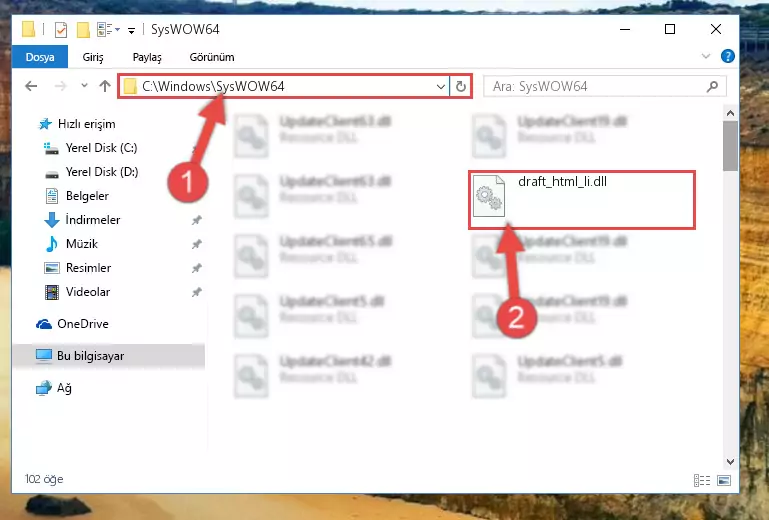
Task: Click the folder icon in title bar
Action: pyautogui.click(x=28, y=30)
